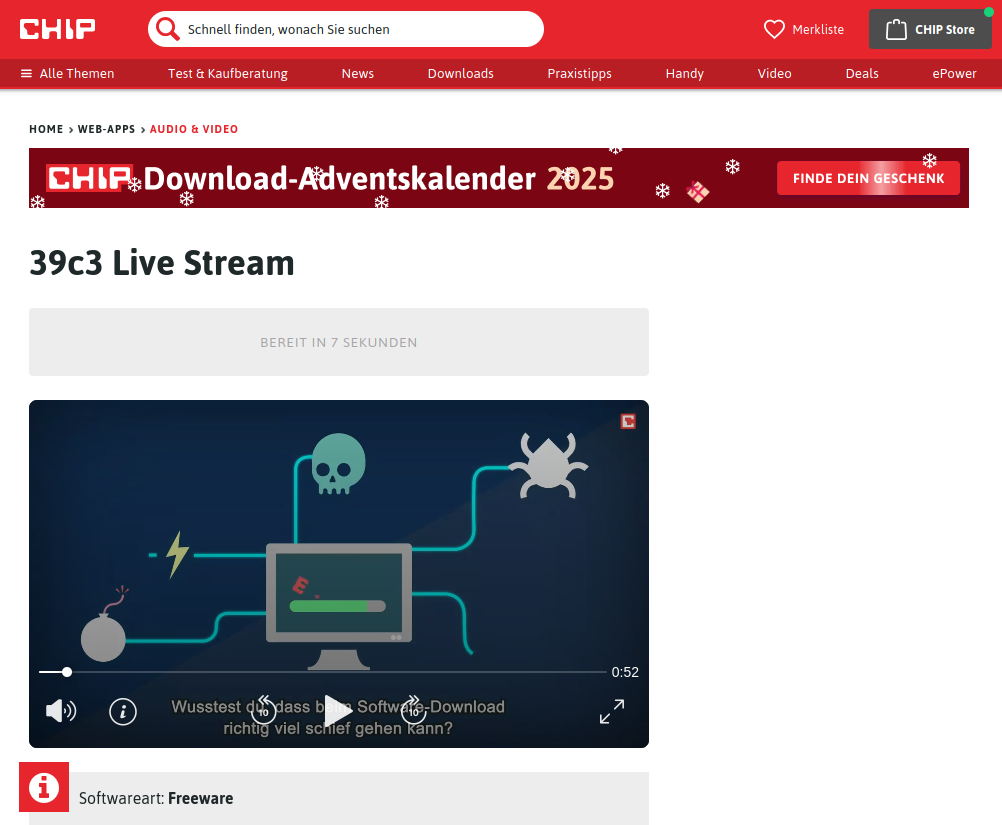
Task: Click the red info badge bottom left
Action: coord(44,787)
